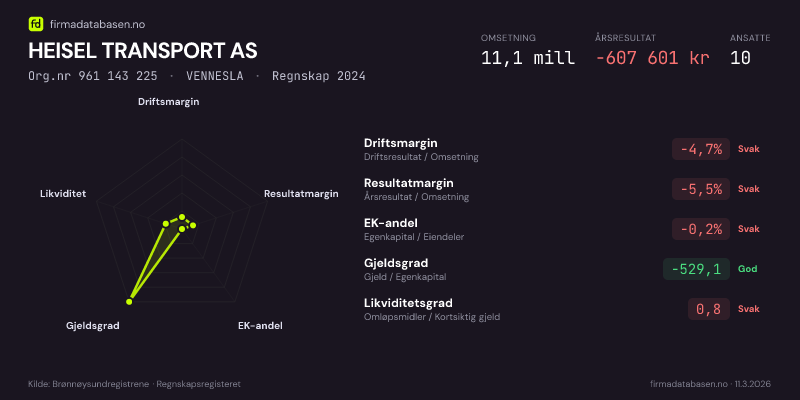Viewport: 800px width, 400px height.
Task: Click the firmadatabasen.no green logo icon
Action: 36,23
